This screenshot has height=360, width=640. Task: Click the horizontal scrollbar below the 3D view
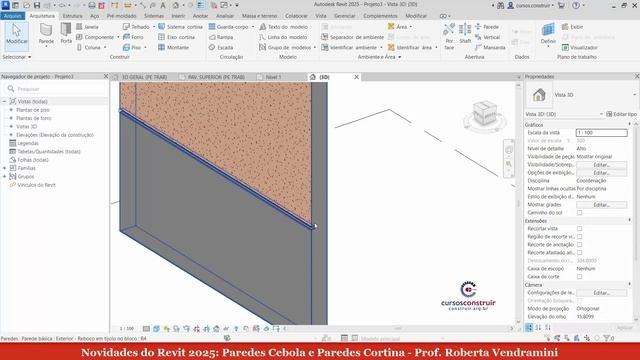[x=398, y=328]
